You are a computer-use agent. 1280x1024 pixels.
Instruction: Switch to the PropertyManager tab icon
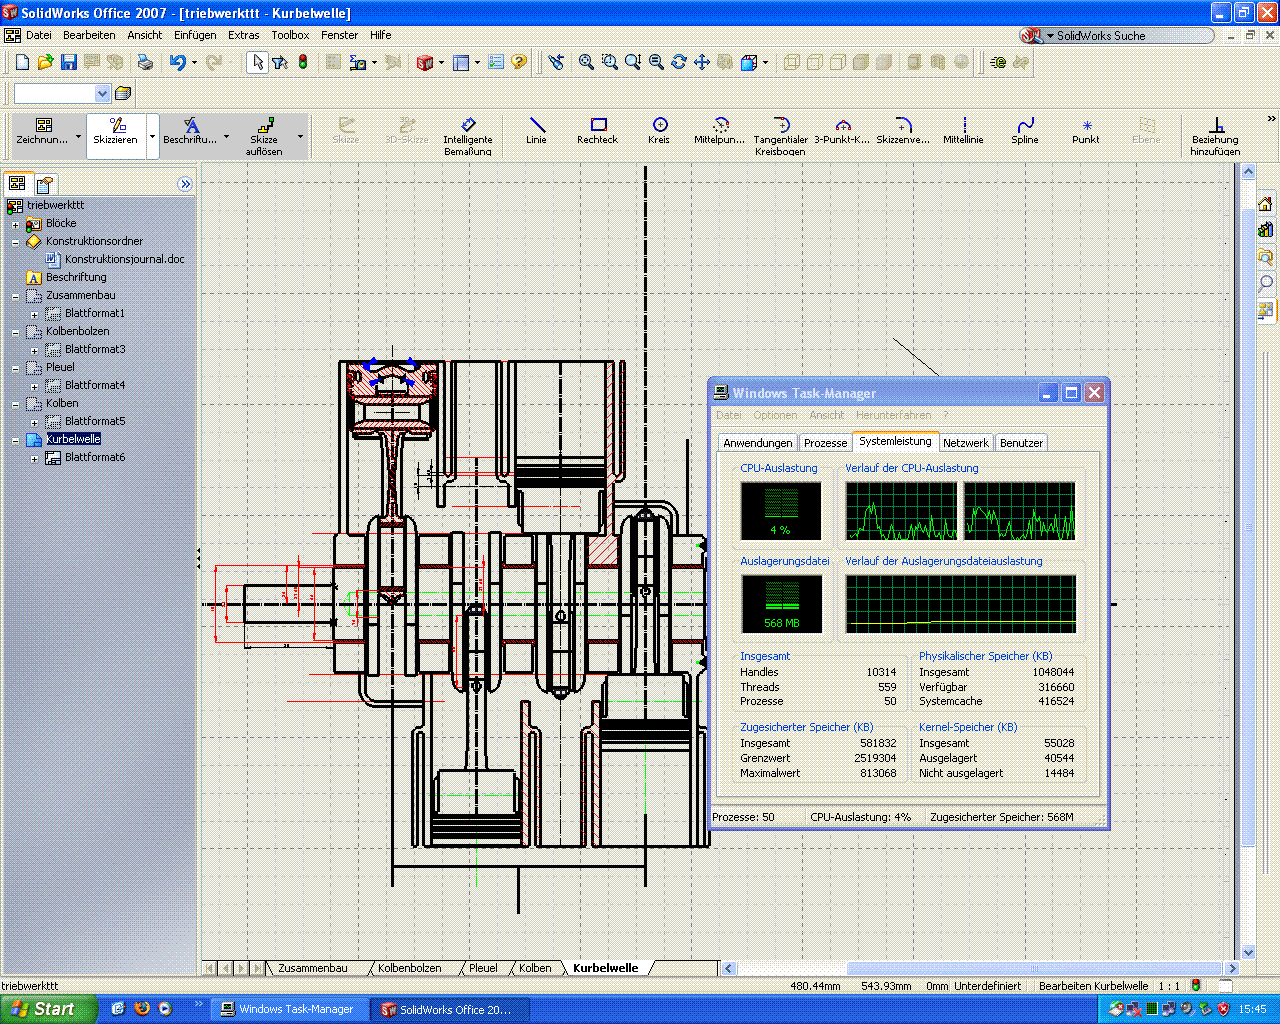pyautogui.click(x=45, y=185)
